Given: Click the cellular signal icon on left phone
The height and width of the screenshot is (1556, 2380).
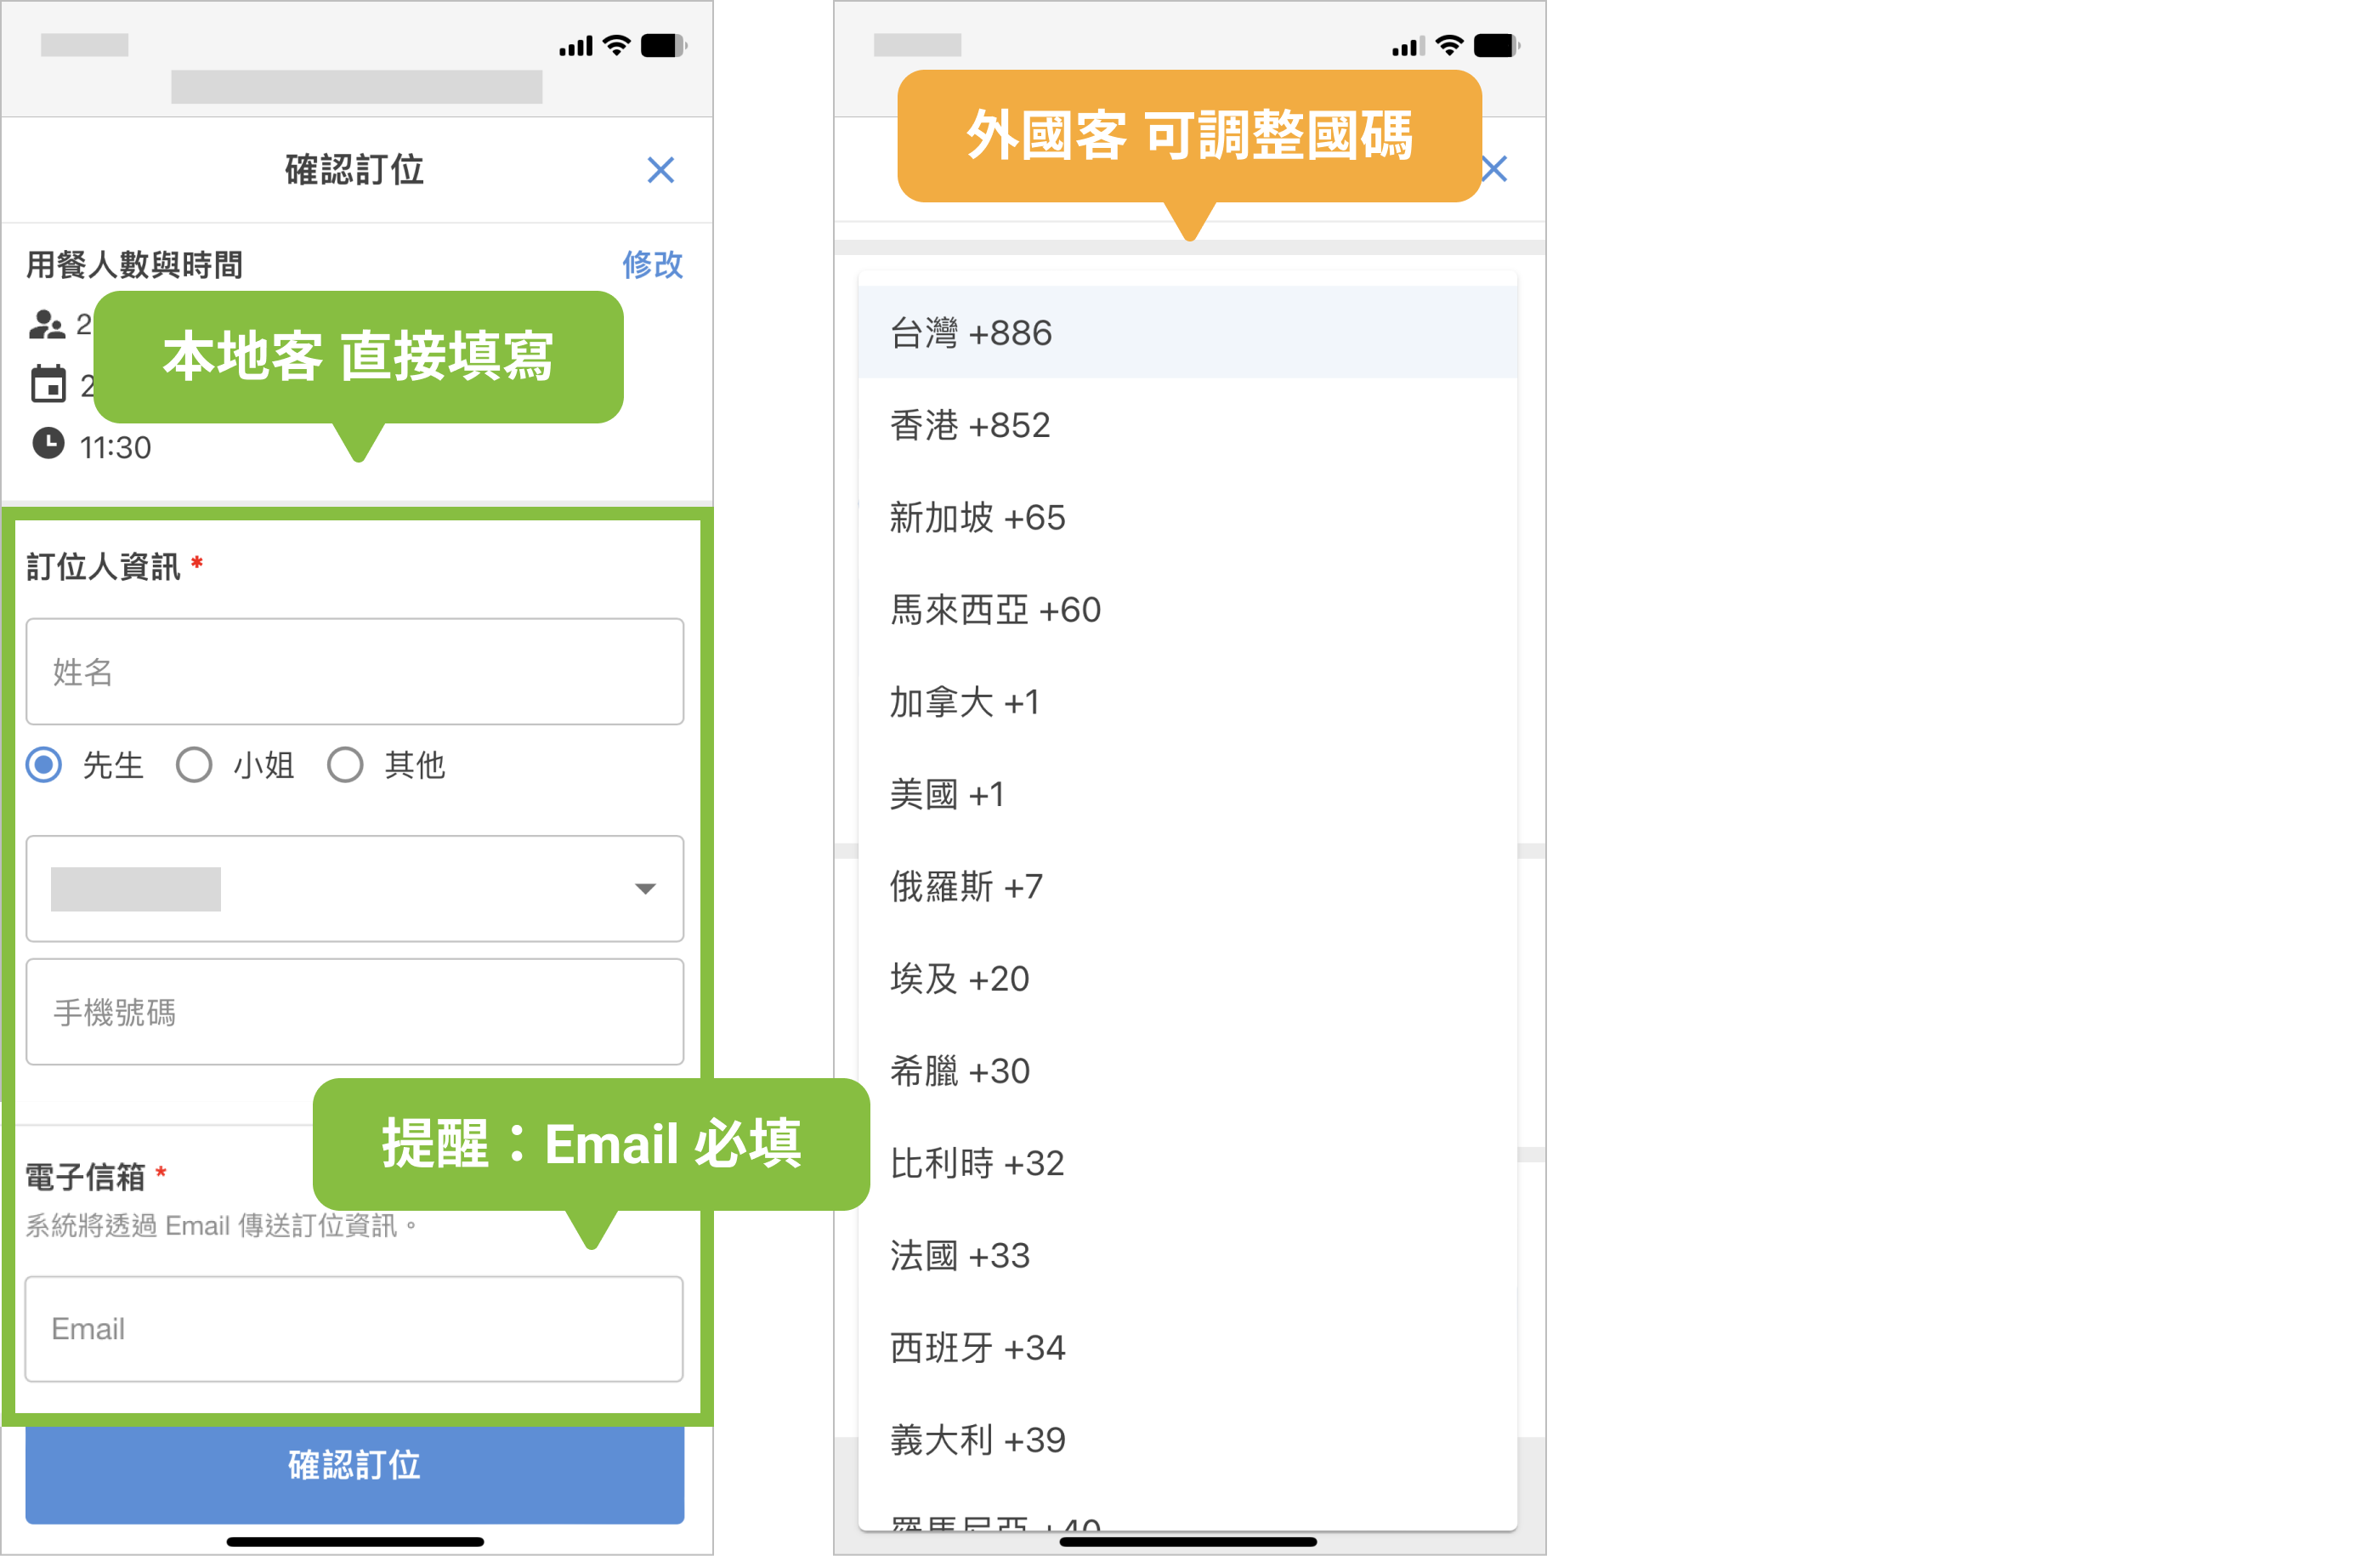Looking at the screenshot, I should pyautogui.click(x=576, y=46).
